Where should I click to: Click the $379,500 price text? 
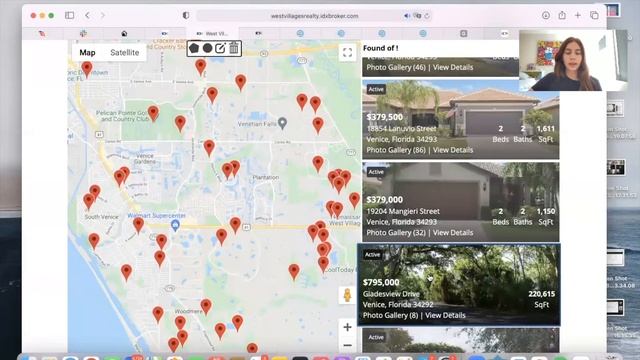pyautogui.click(x=384, y=117)
